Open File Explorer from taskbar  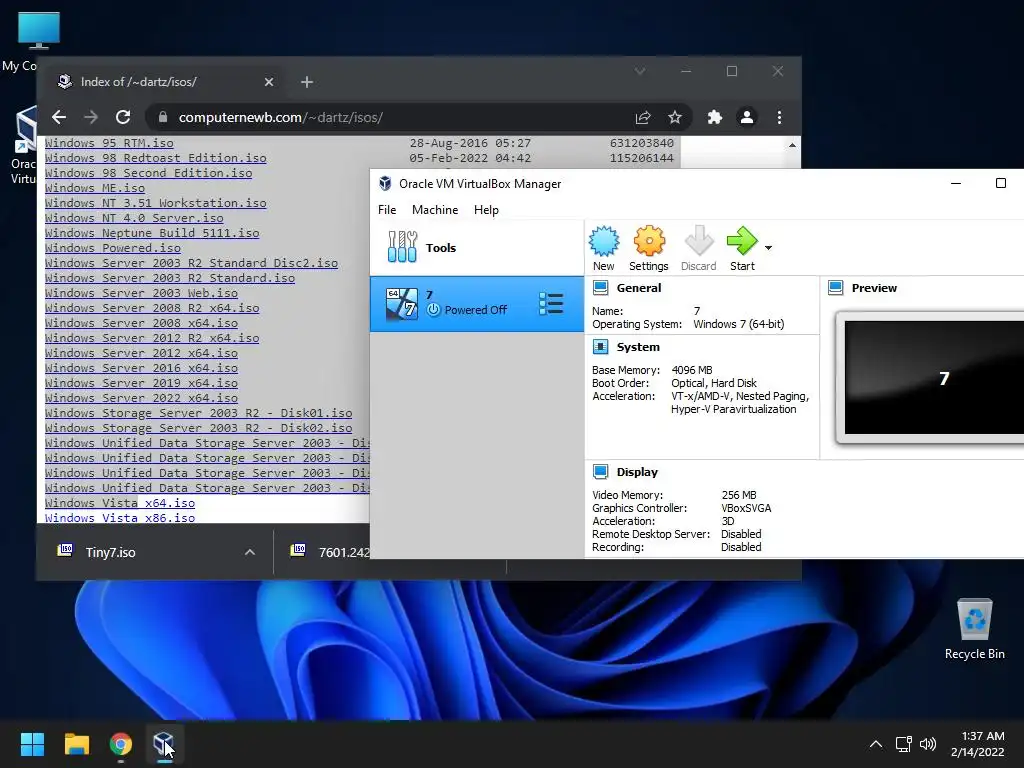[x=76, y=744]
